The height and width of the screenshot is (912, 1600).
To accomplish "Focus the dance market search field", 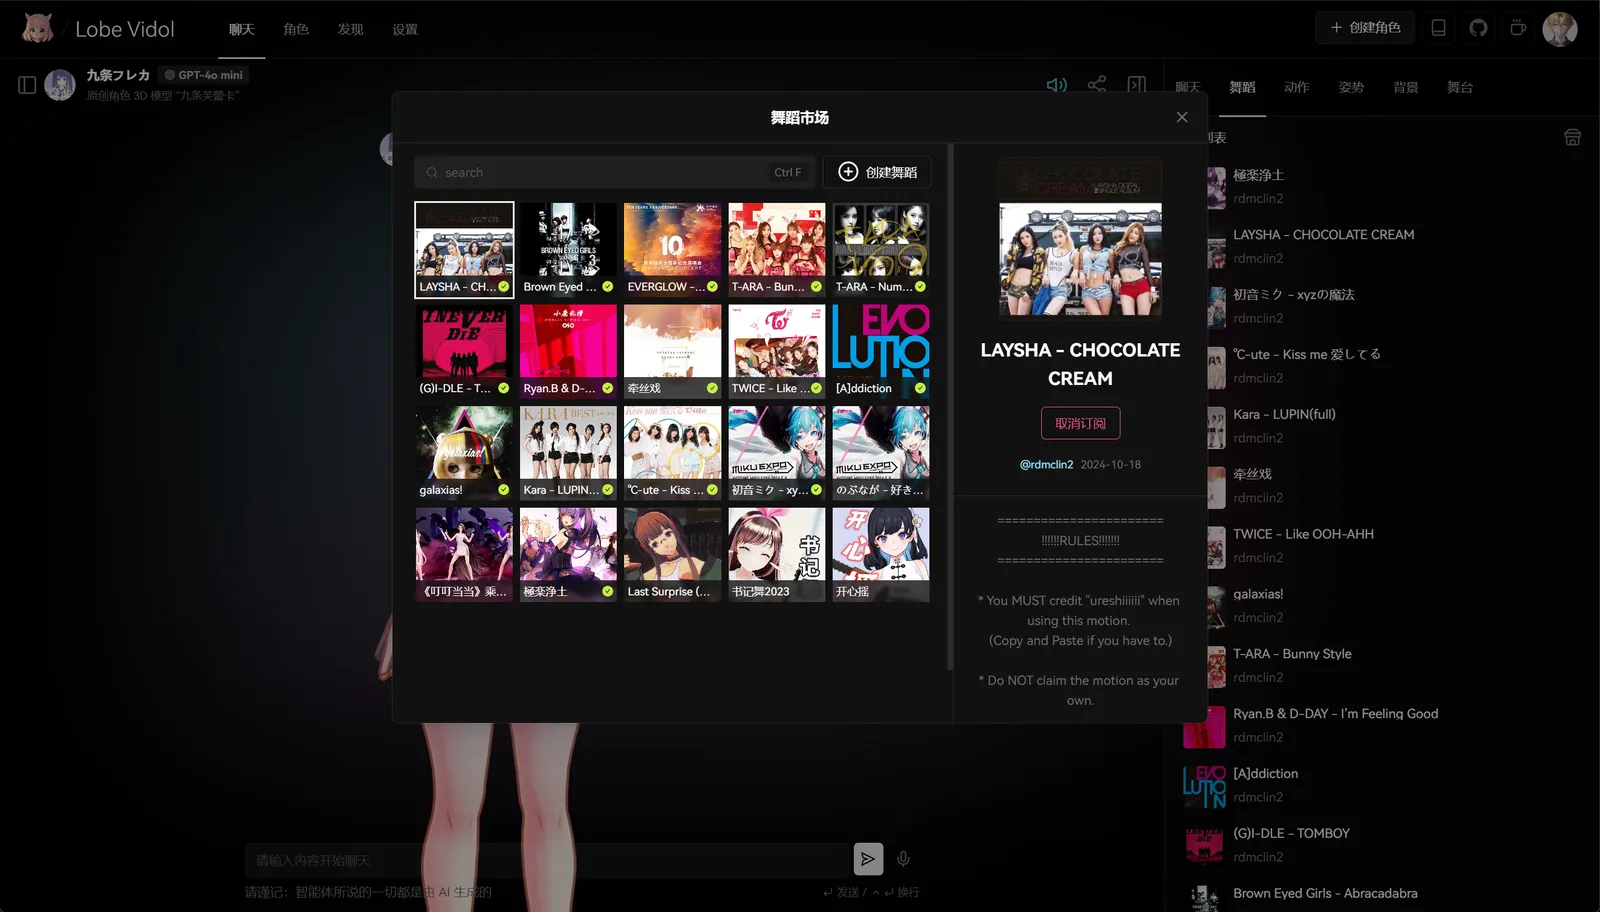I will tap(614, 172).
